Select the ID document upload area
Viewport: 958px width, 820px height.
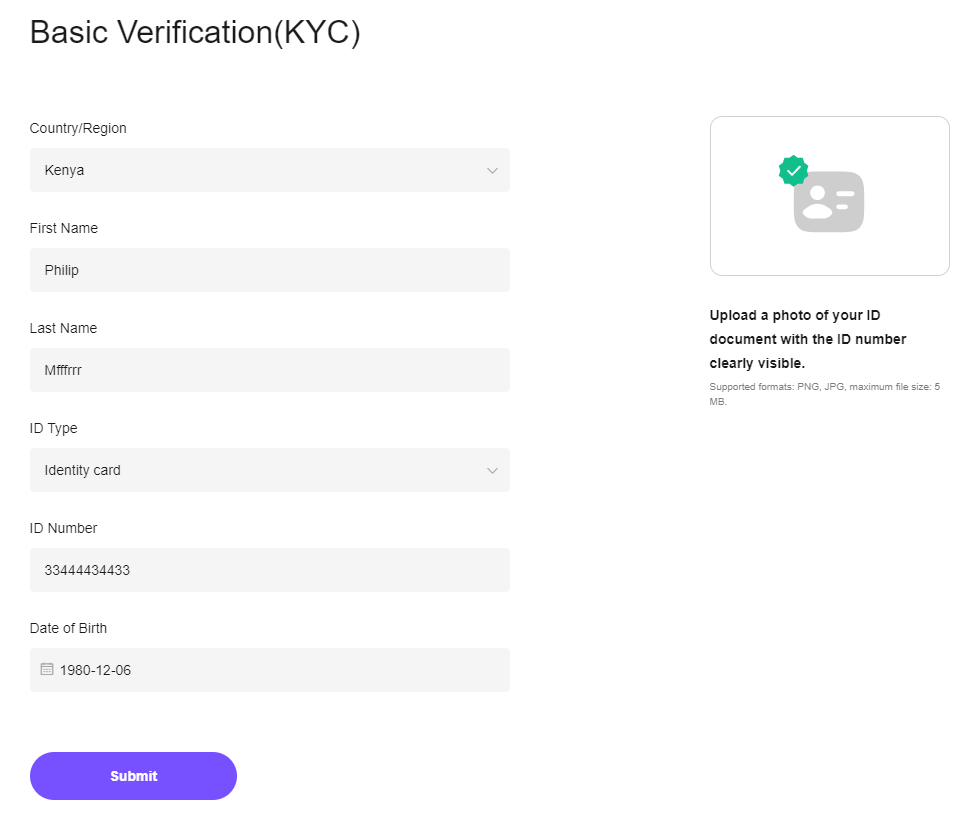pyautogui.click(x=829, y=195)
